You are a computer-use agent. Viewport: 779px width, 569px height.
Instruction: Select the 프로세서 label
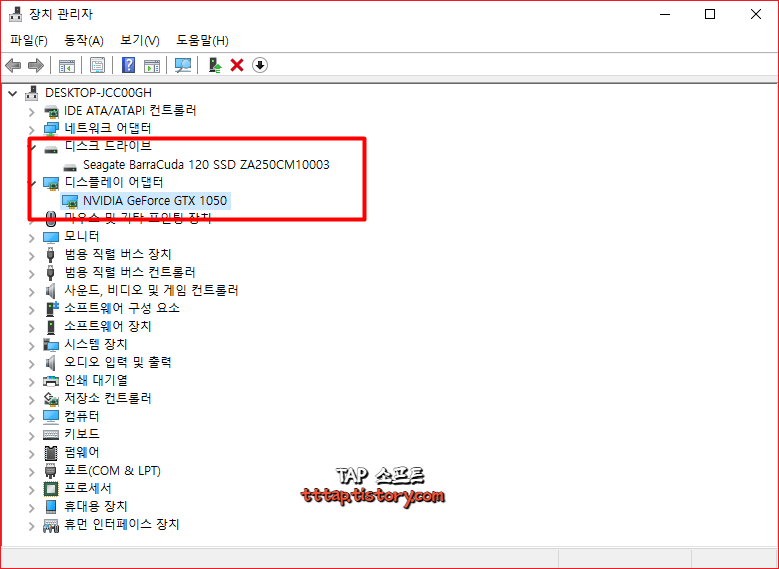(x=88, y=488)
